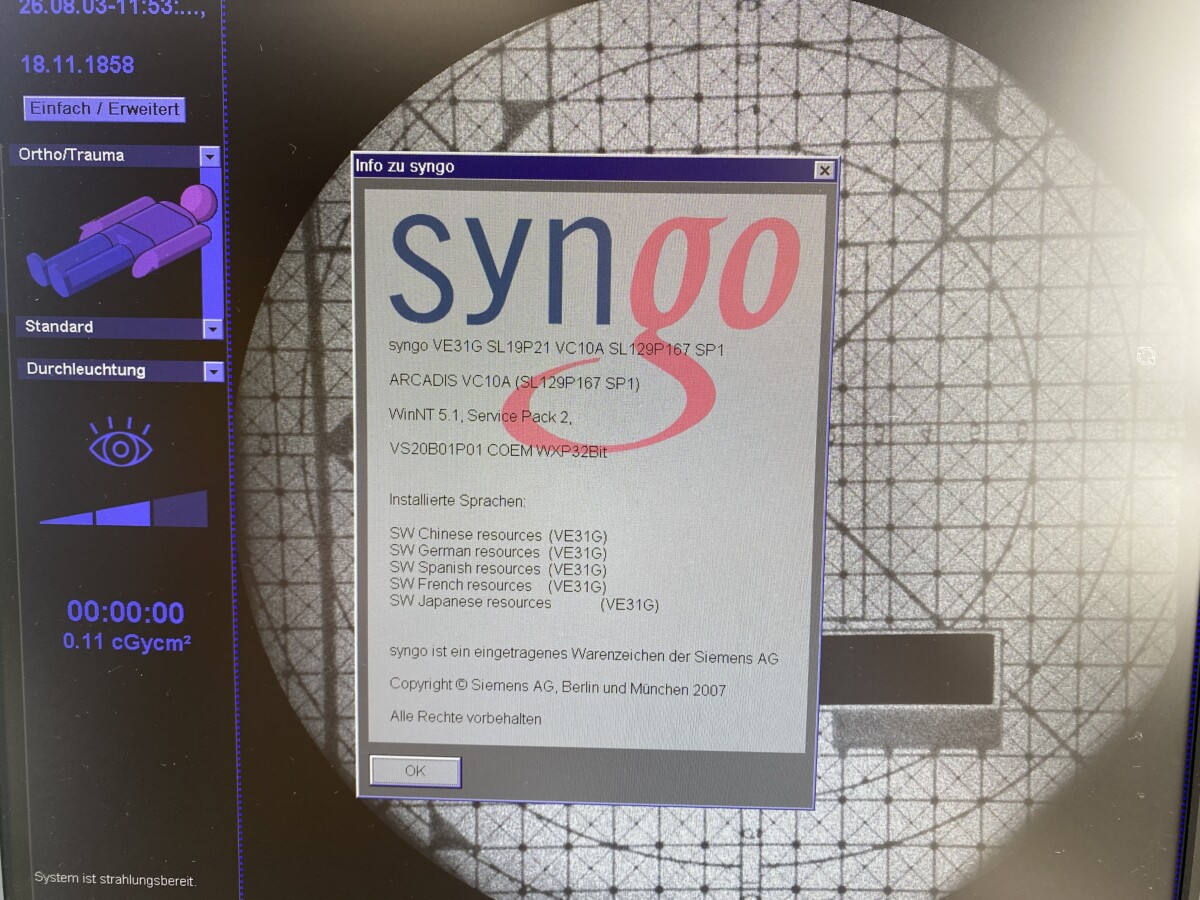Click the ARCADIS VC10A version line
Screen dimensions: 1200x900
514,382
